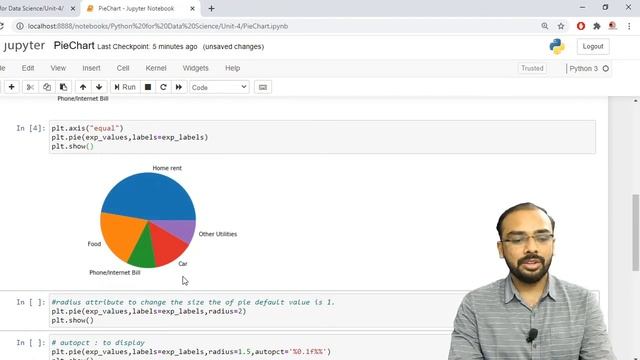Click the red Opera extension icon

tap(581, 26)
